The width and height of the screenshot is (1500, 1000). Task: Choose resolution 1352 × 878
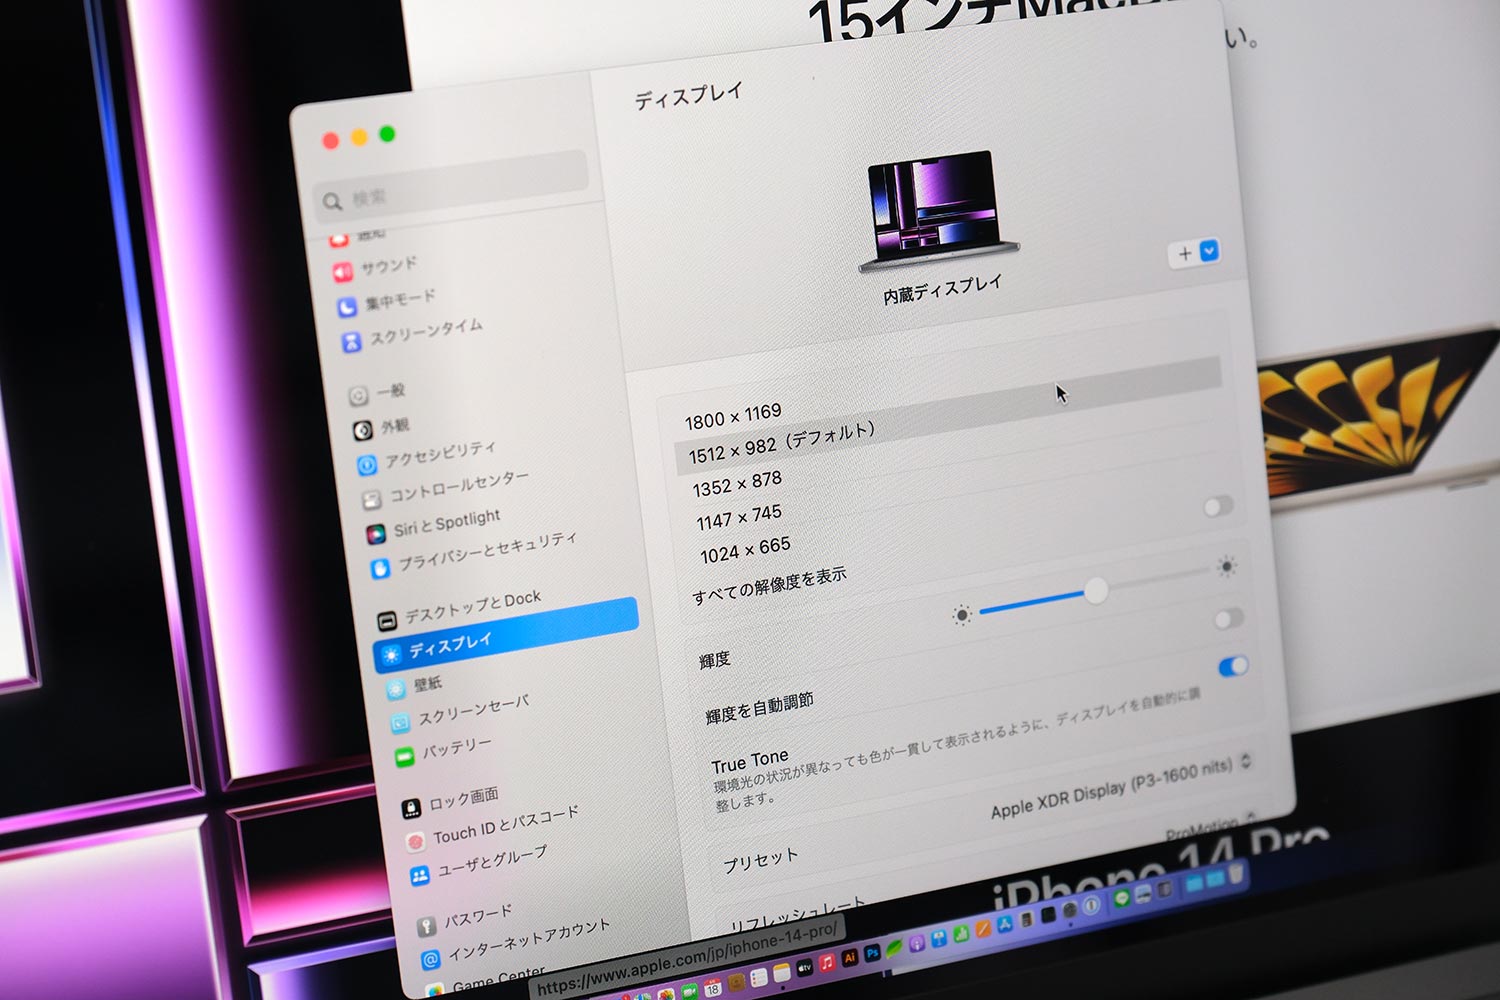click(x=738, y=483)
